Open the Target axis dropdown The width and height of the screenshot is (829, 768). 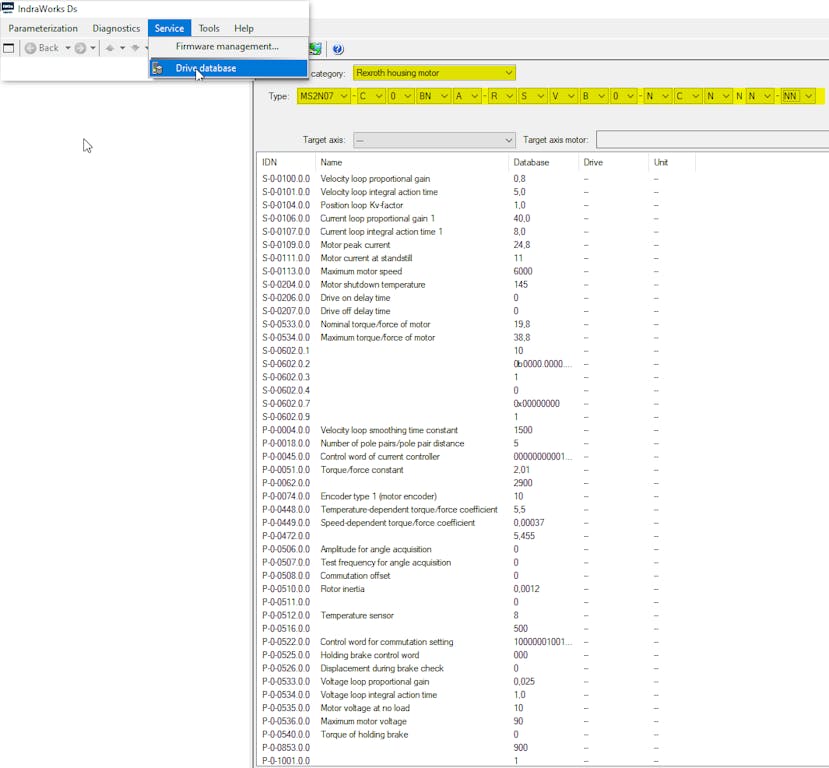pyautogui.click(x=509, y=141)
